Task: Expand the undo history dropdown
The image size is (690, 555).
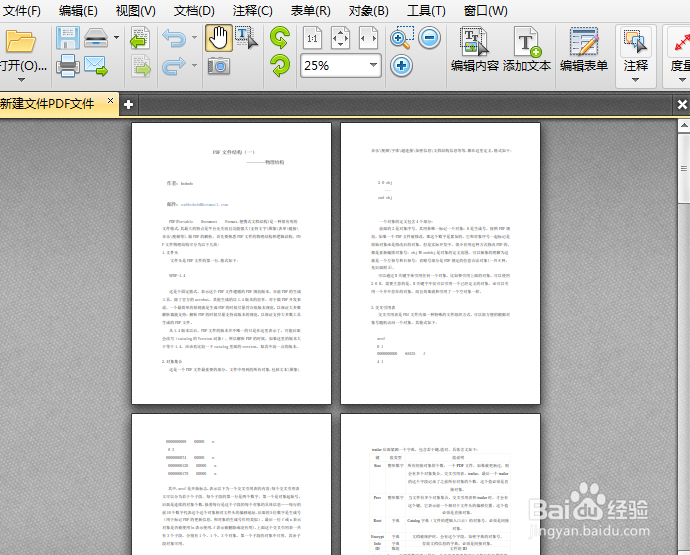Action: [195, 38]
